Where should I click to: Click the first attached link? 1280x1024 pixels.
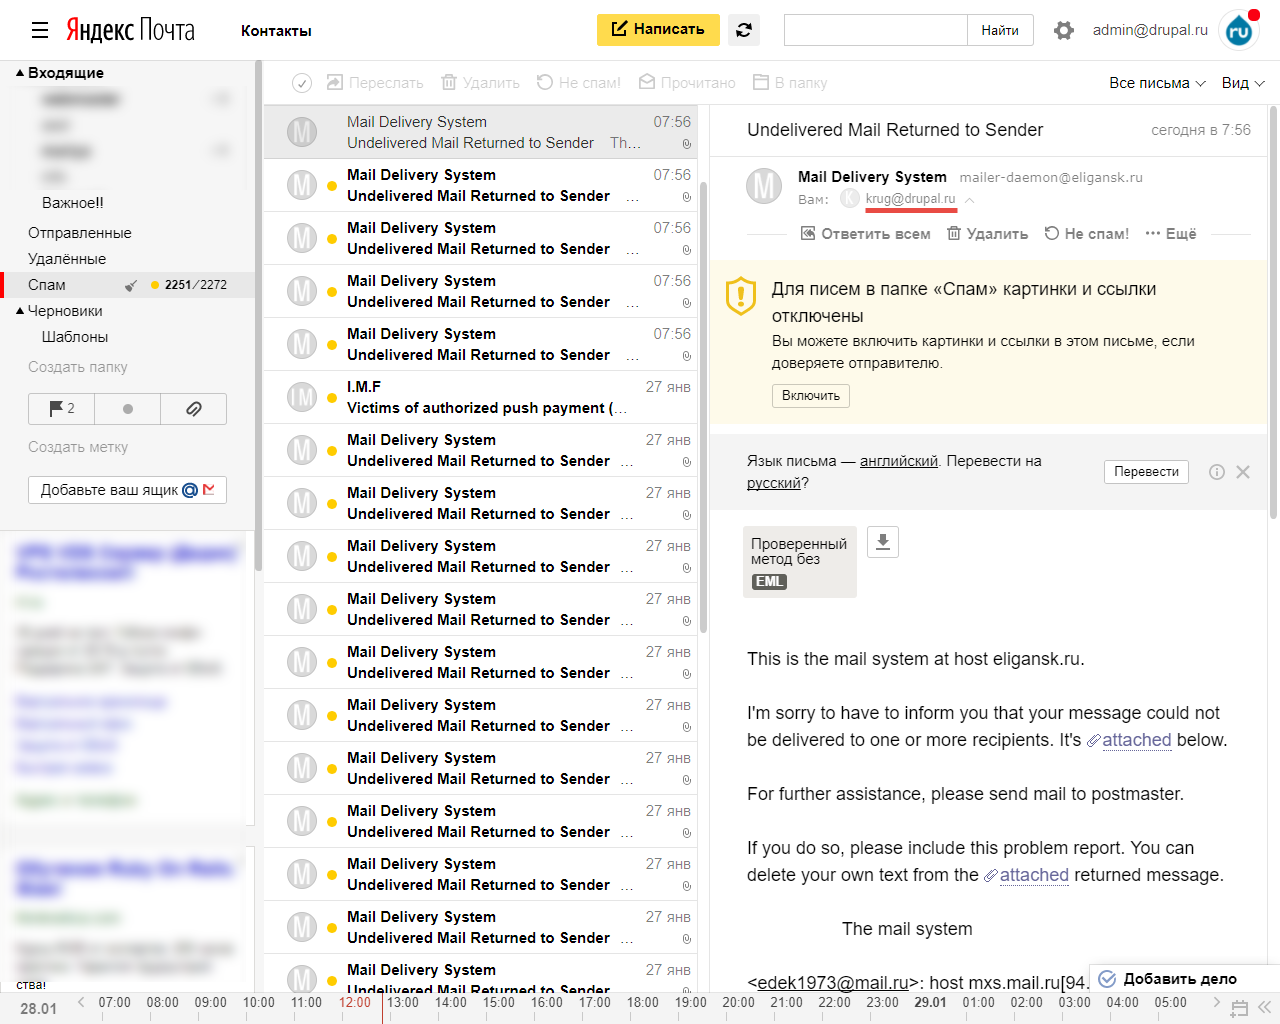click(1137, 740)
